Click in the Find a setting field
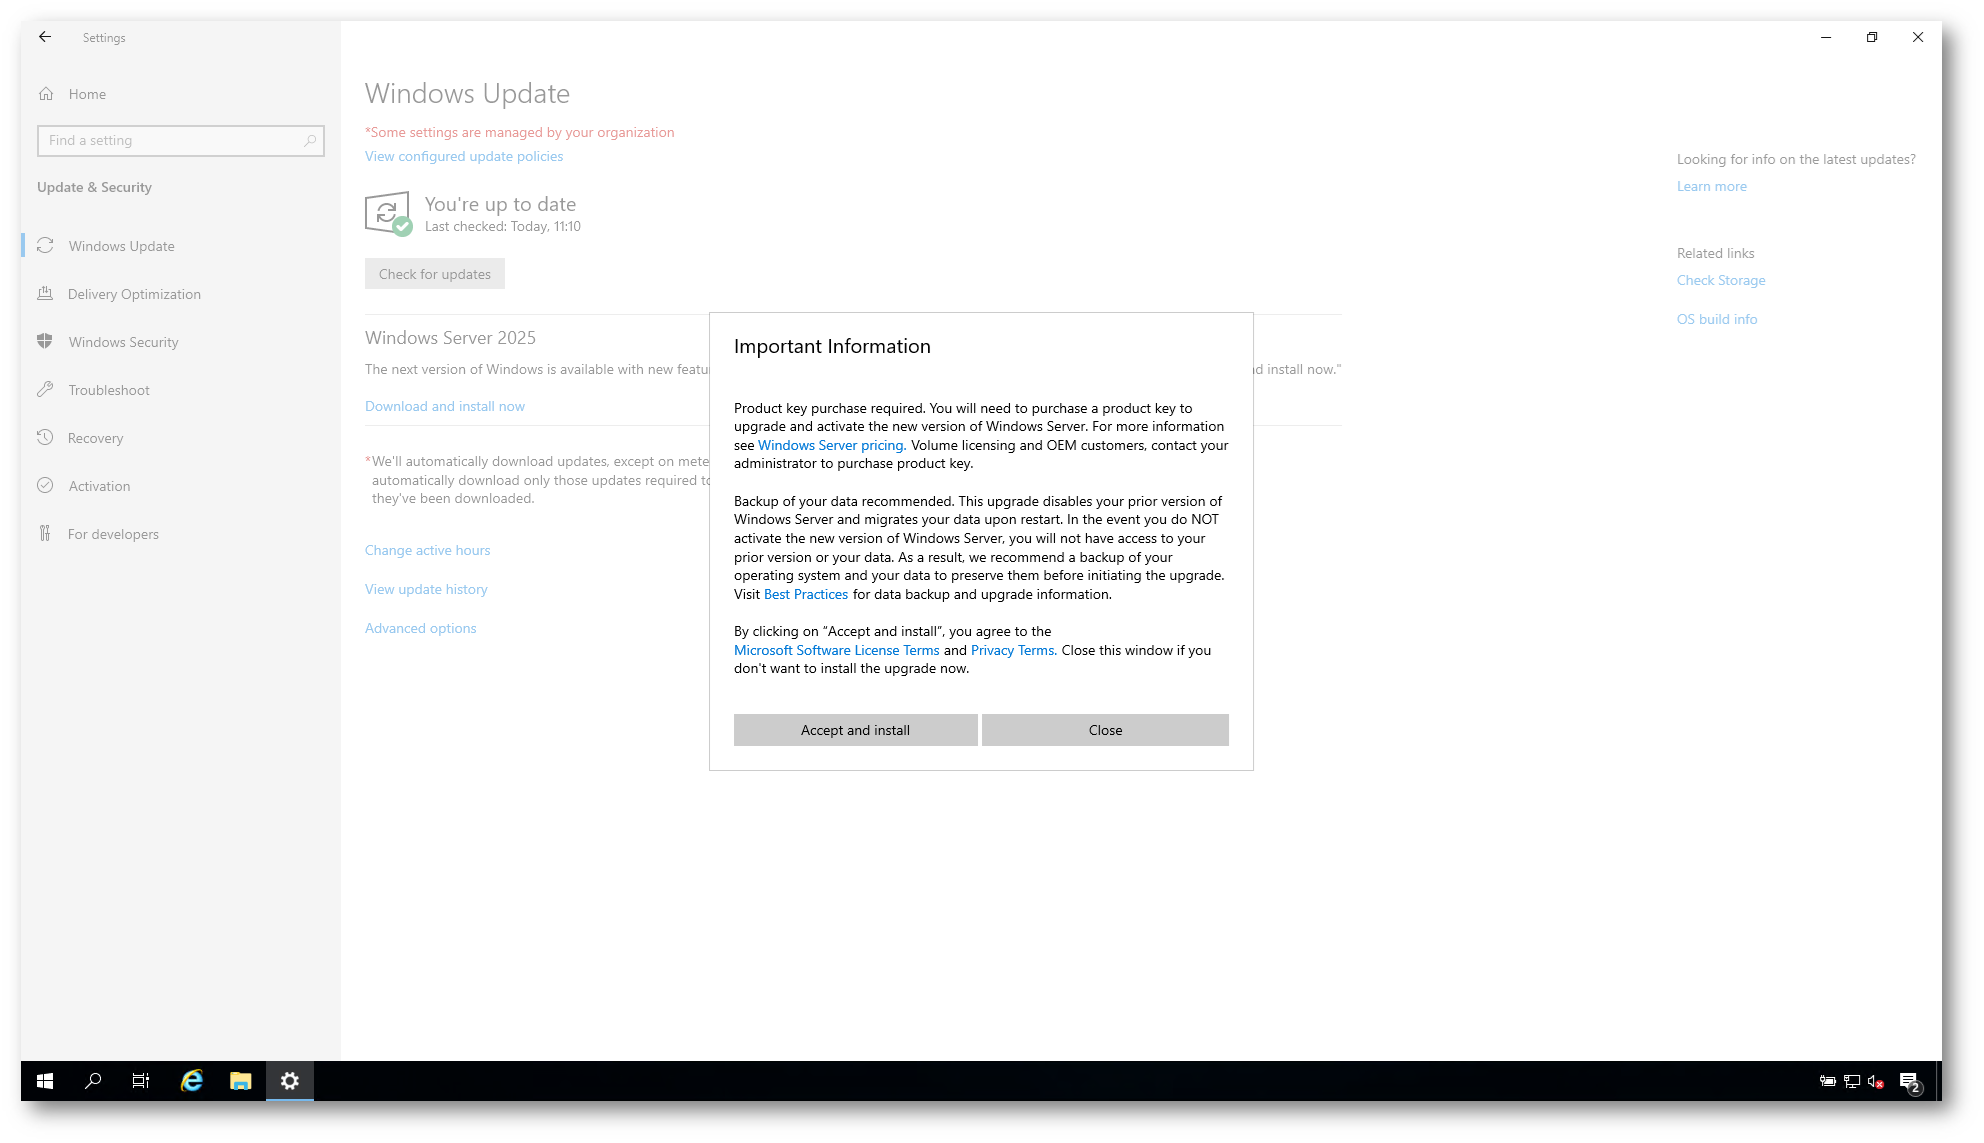 (x=170, y=141)
